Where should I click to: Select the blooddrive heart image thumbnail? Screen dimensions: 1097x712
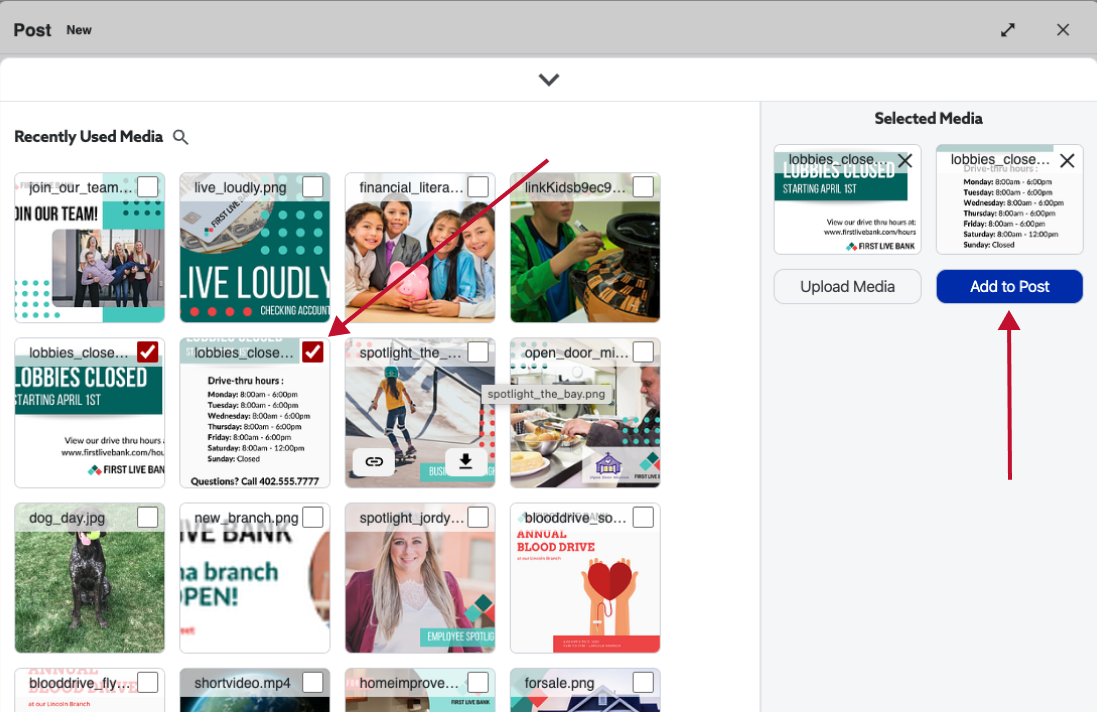(585, 590)
